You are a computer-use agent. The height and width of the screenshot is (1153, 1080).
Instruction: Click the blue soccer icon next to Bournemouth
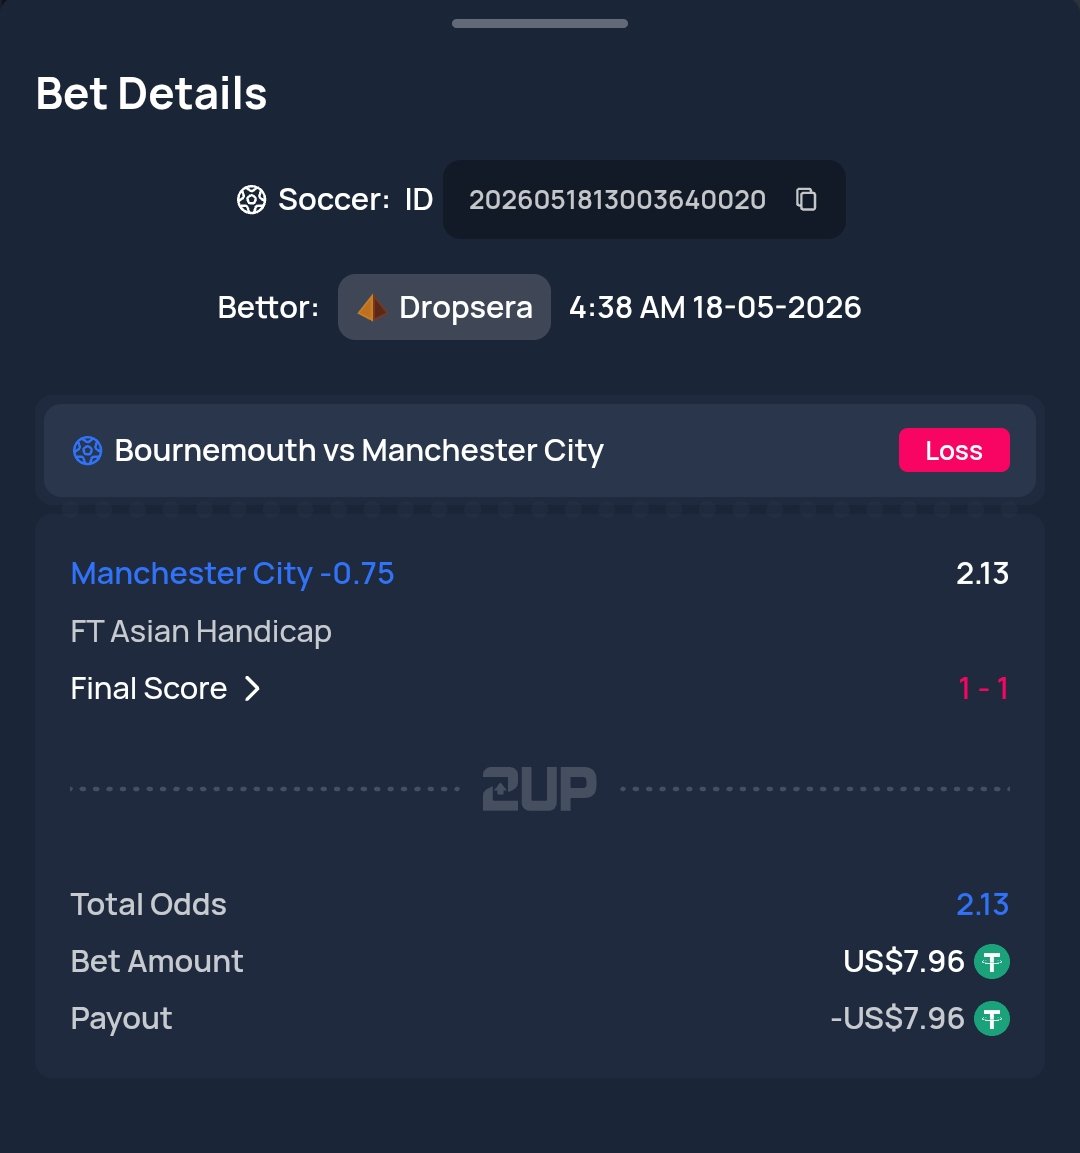pos(87,450)
